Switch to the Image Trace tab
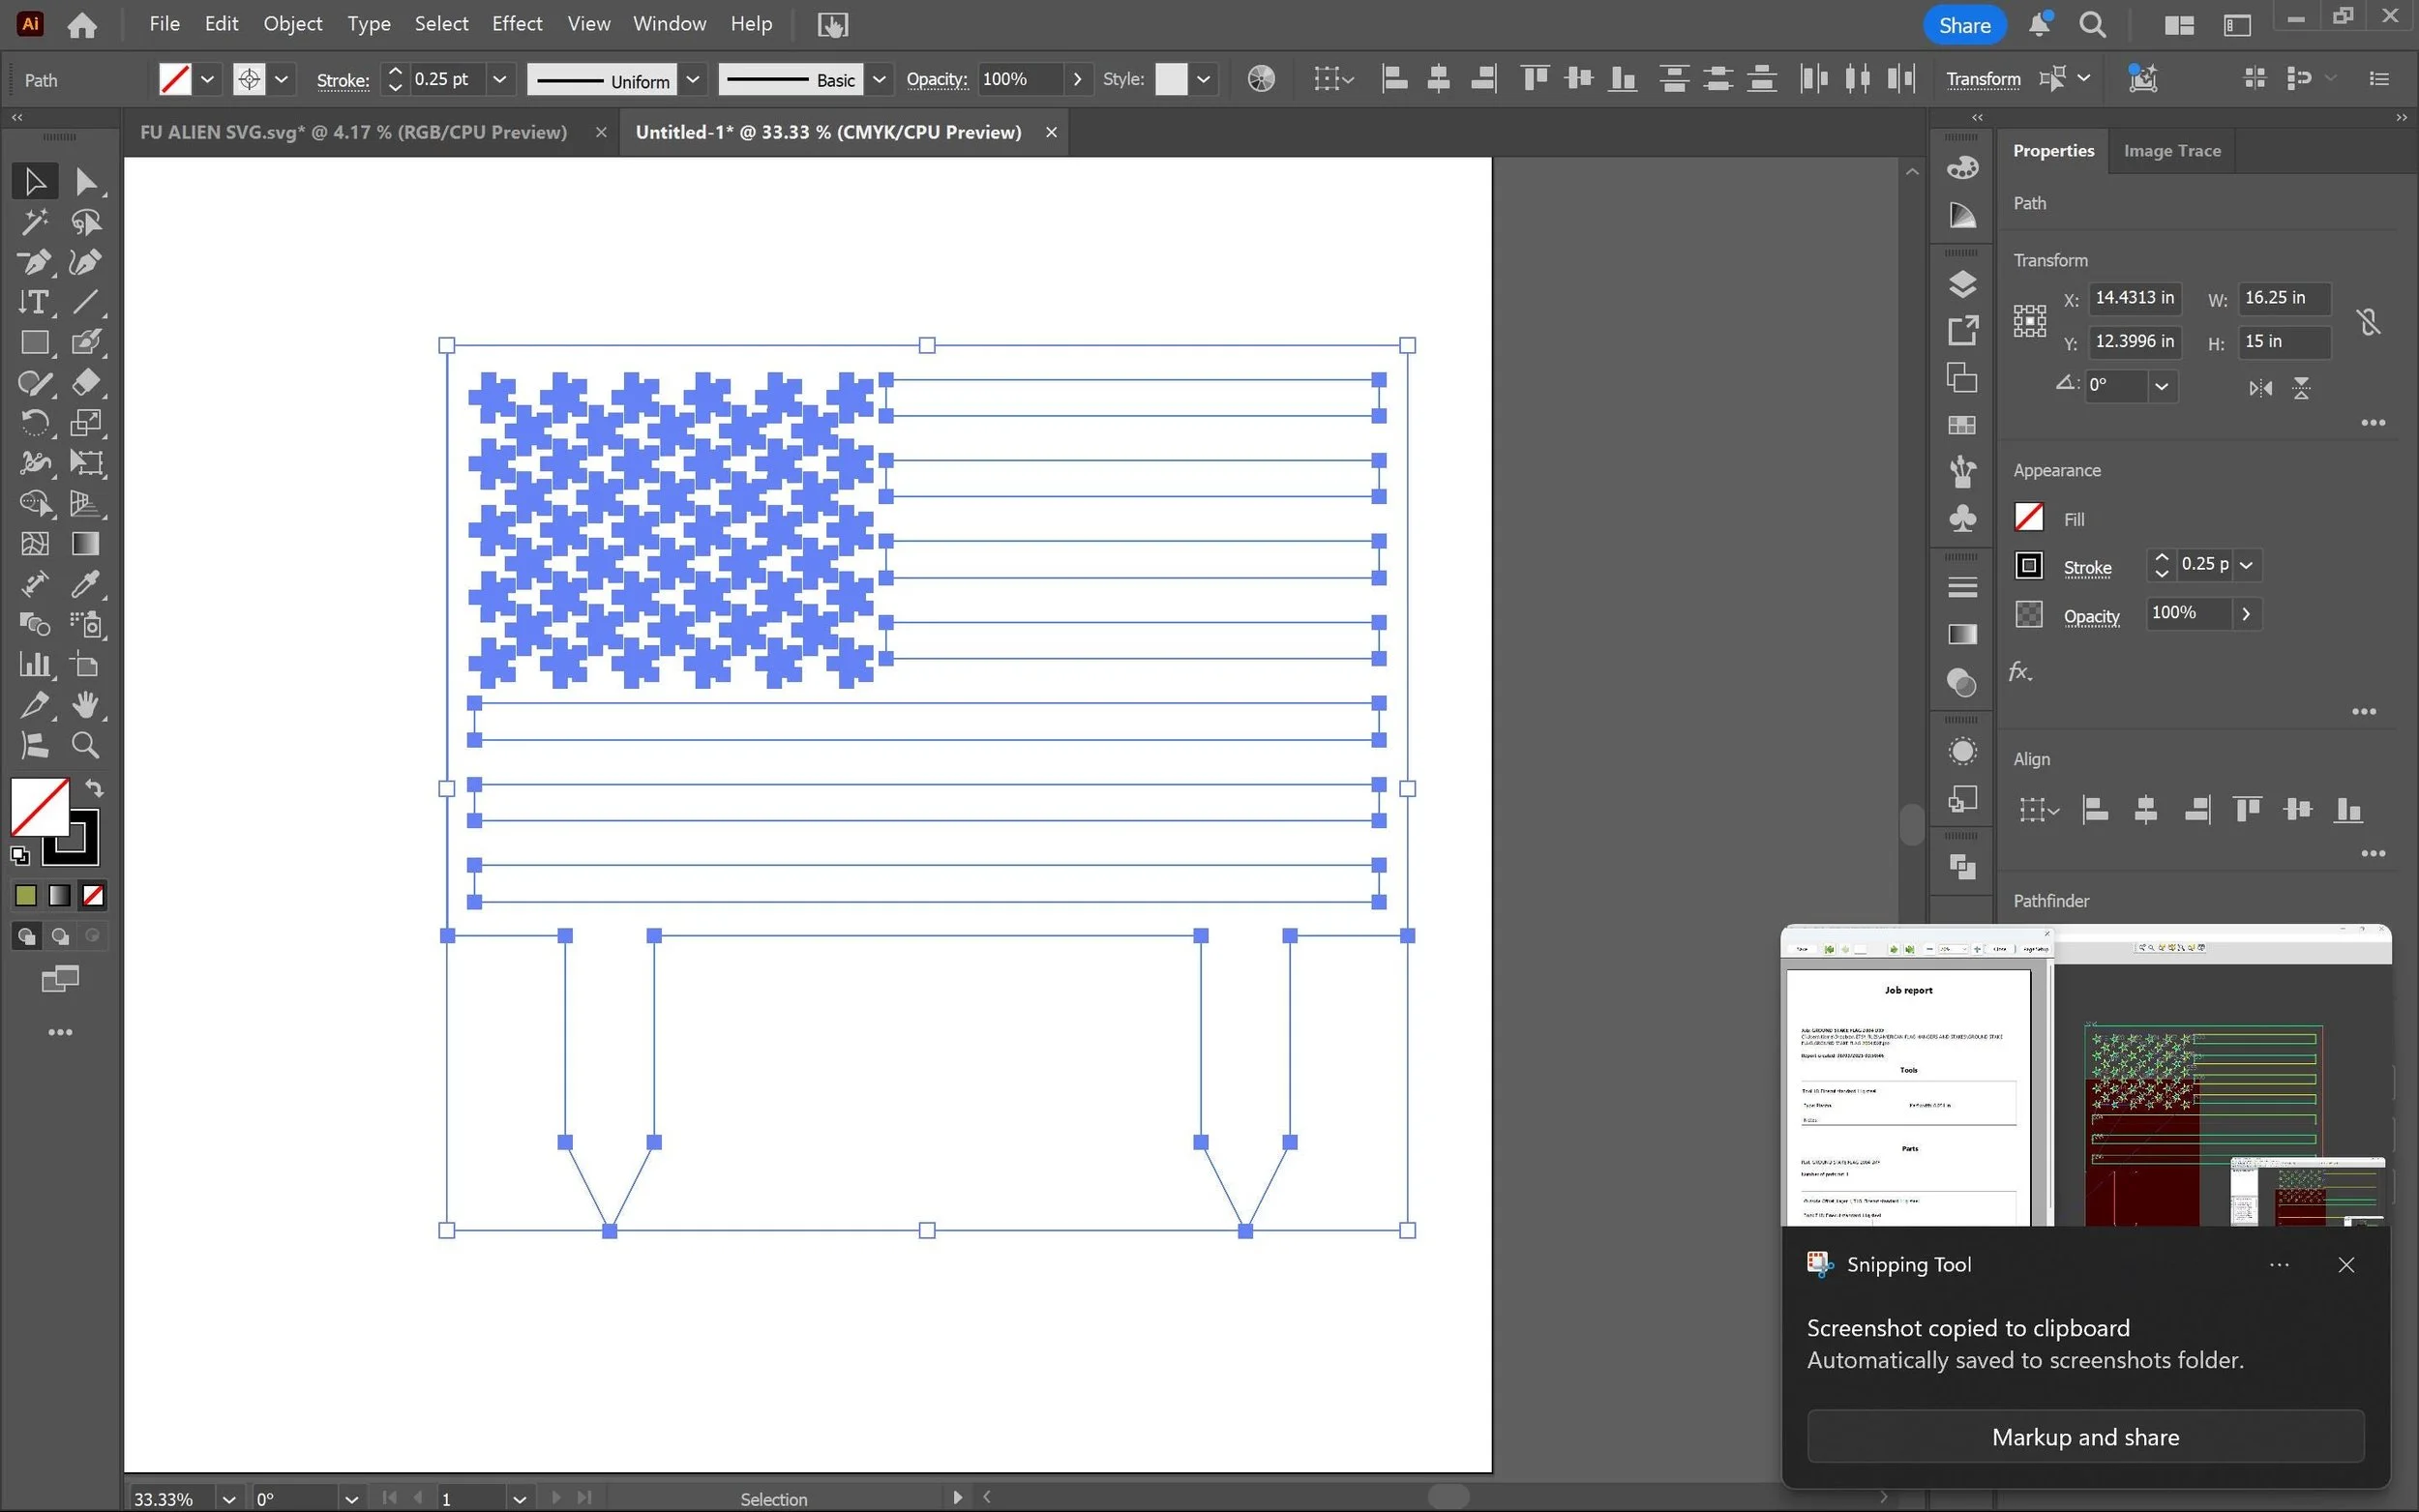2419x1512 pixels. (2171, 151)
